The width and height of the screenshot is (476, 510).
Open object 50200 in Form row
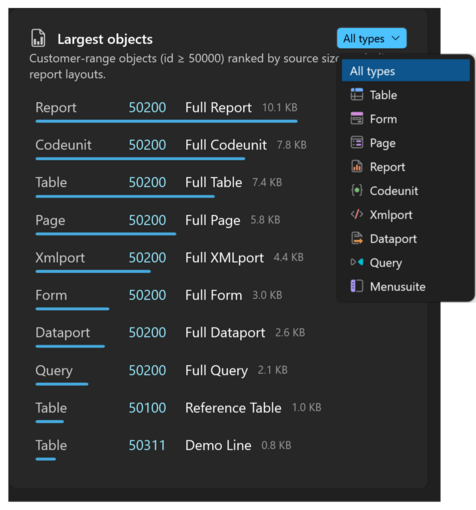click(147, 295)
